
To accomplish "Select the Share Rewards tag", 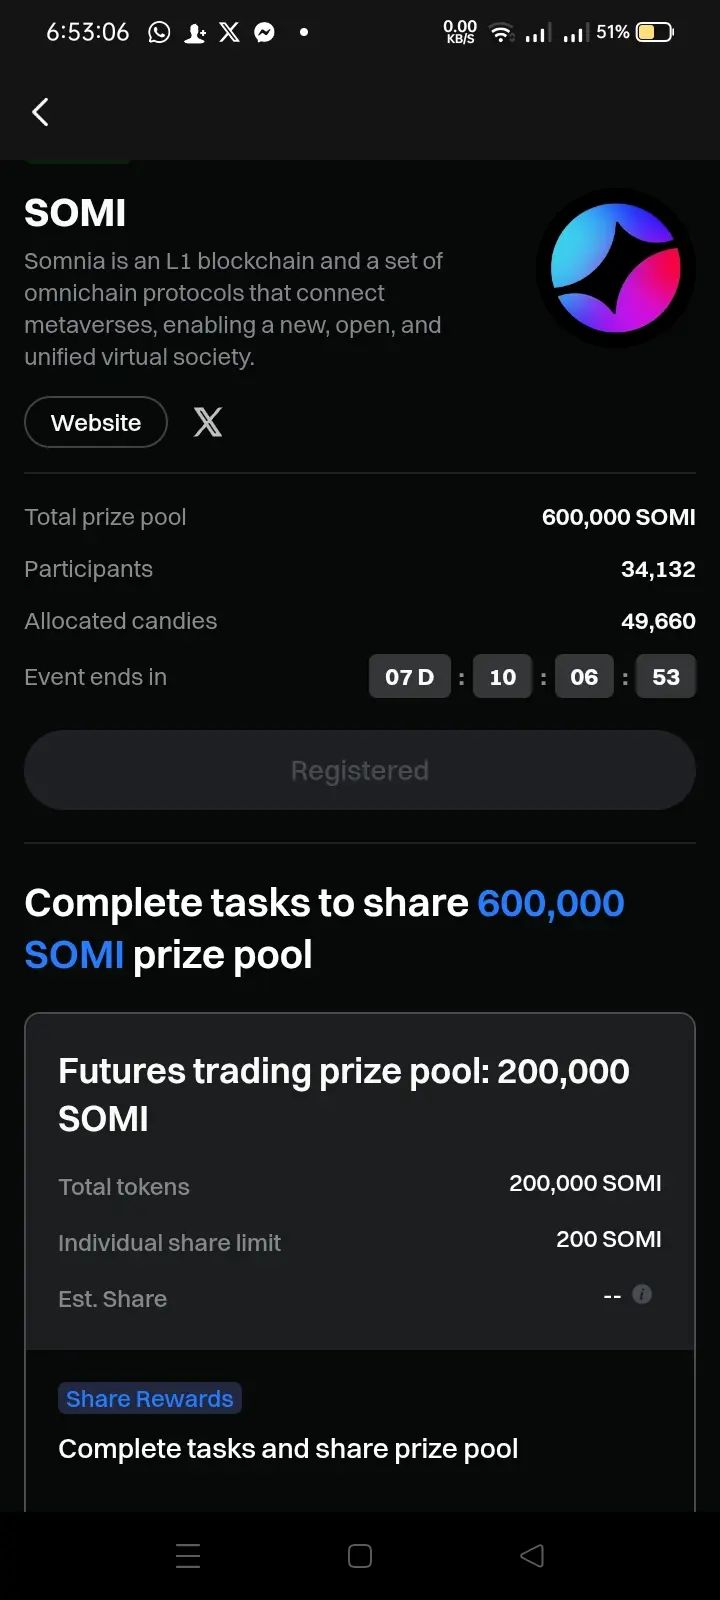I will coord(150,1398).
